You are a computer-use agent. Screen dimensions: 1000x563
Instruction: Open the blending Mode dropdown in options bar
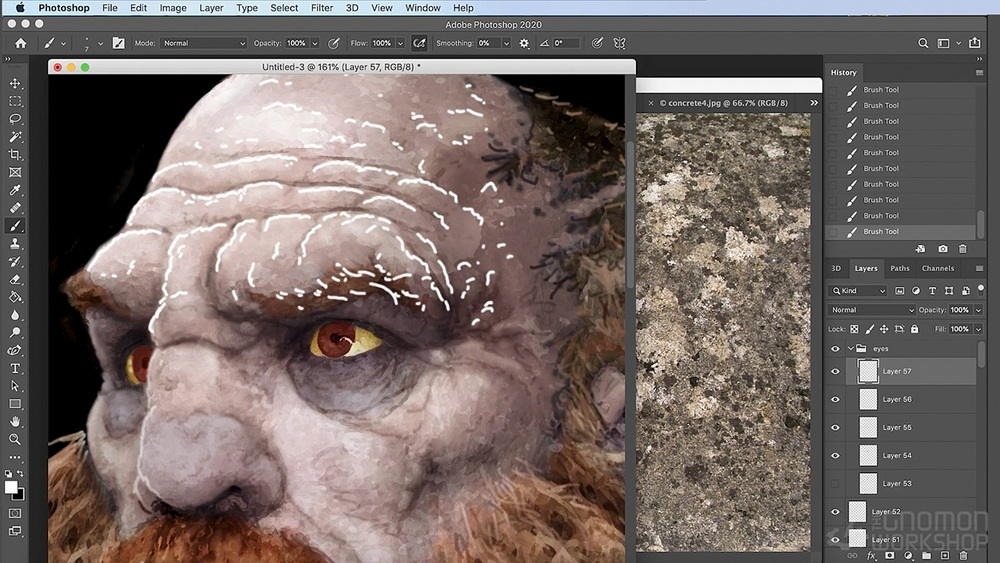[x=203, y=43]
